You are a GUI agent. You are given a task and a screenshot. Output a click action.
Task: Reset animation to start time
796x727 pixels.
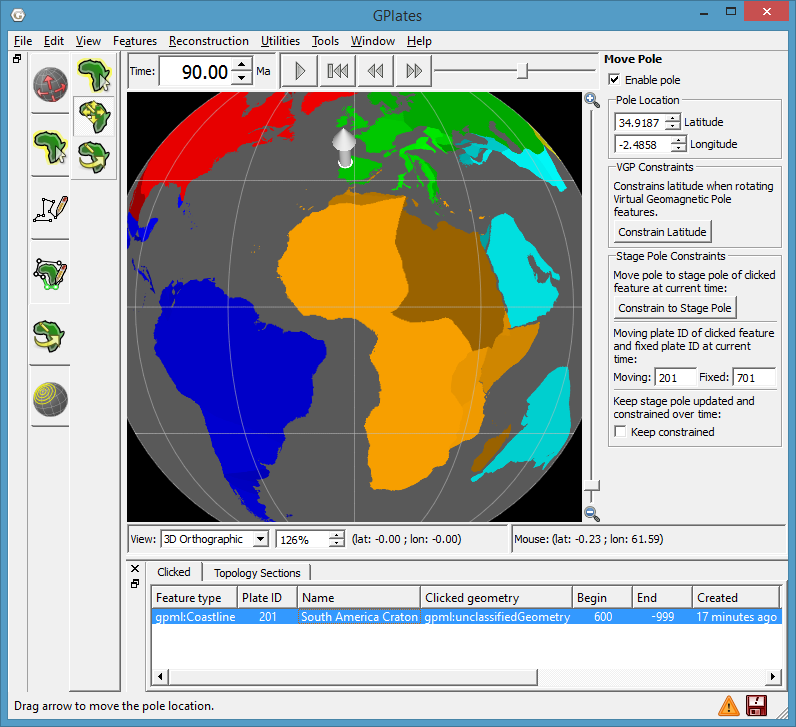338,71
